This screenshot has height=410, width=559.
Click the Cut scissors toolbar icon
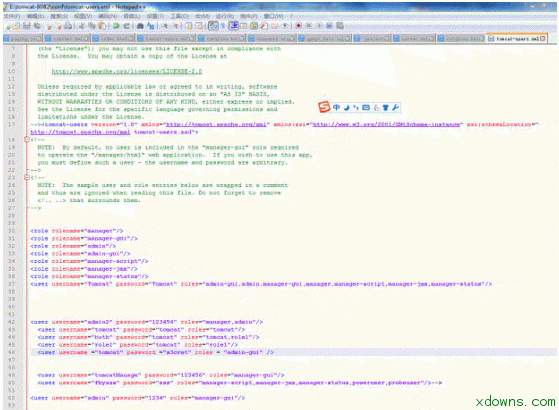[x=82, y=26]
